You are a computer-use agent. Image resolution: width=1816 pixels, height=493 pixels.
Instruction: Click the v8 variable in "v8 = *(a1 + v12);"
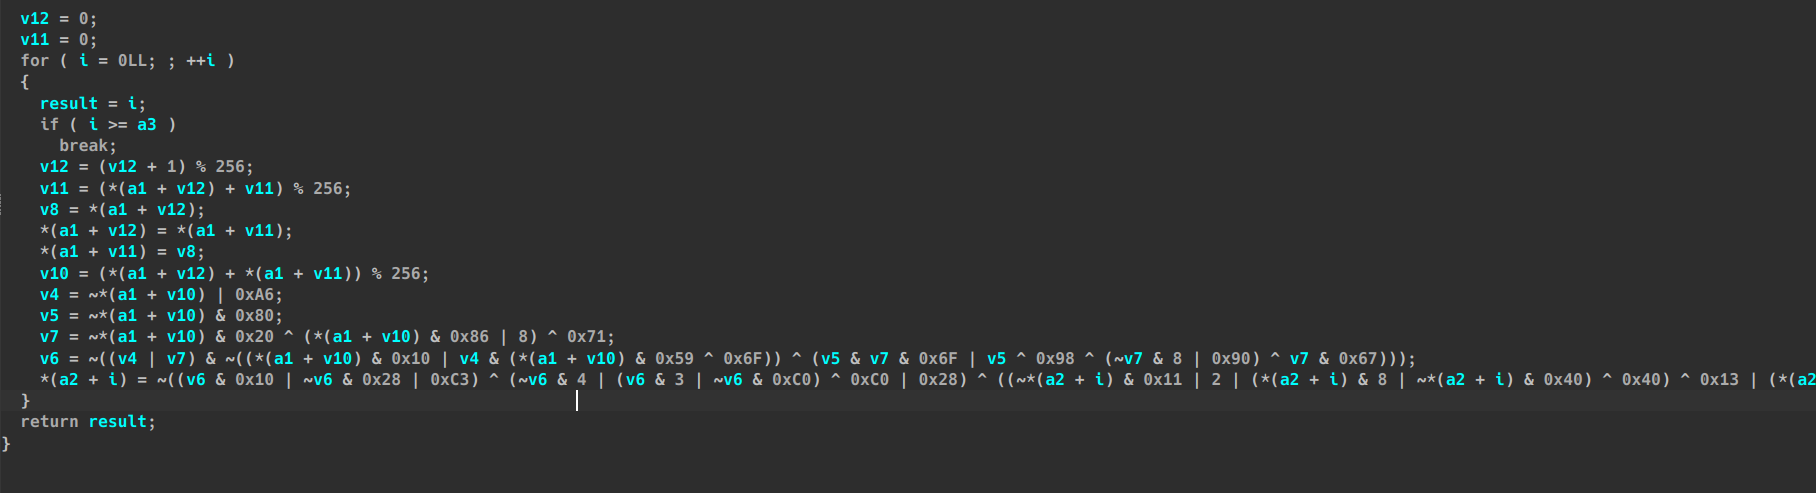49,209
